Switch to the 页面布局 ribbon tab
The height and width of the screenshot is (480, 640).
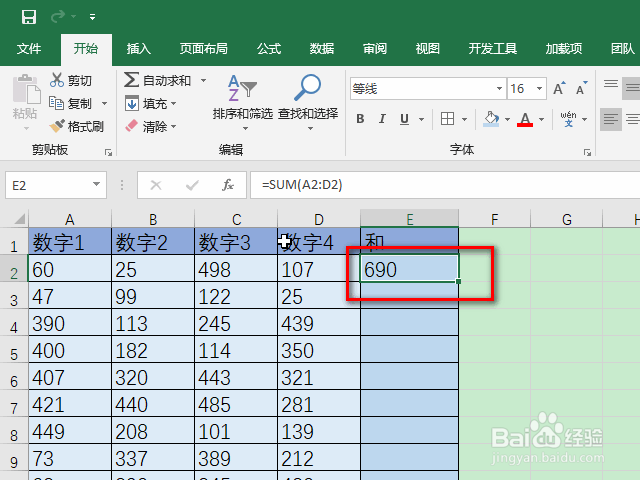(x=204, y=49)
